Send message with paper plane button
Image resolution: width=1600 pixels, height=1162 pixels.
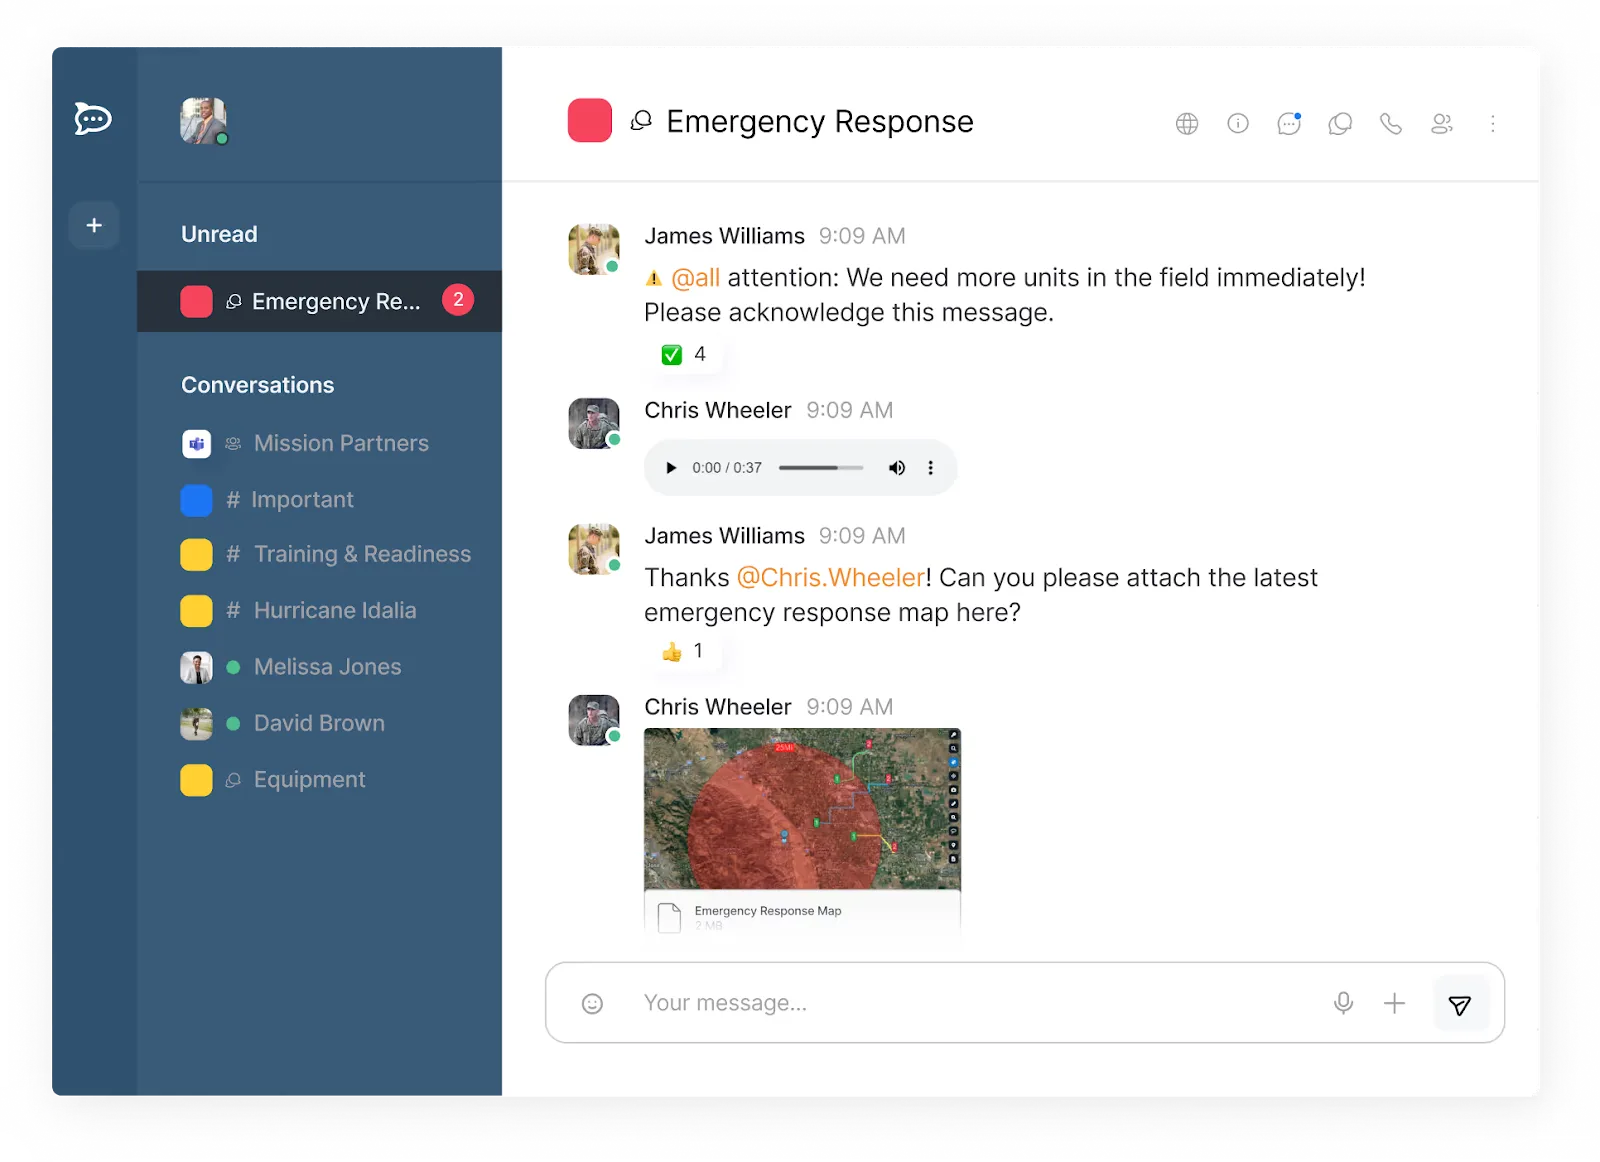[1460, 1003]
